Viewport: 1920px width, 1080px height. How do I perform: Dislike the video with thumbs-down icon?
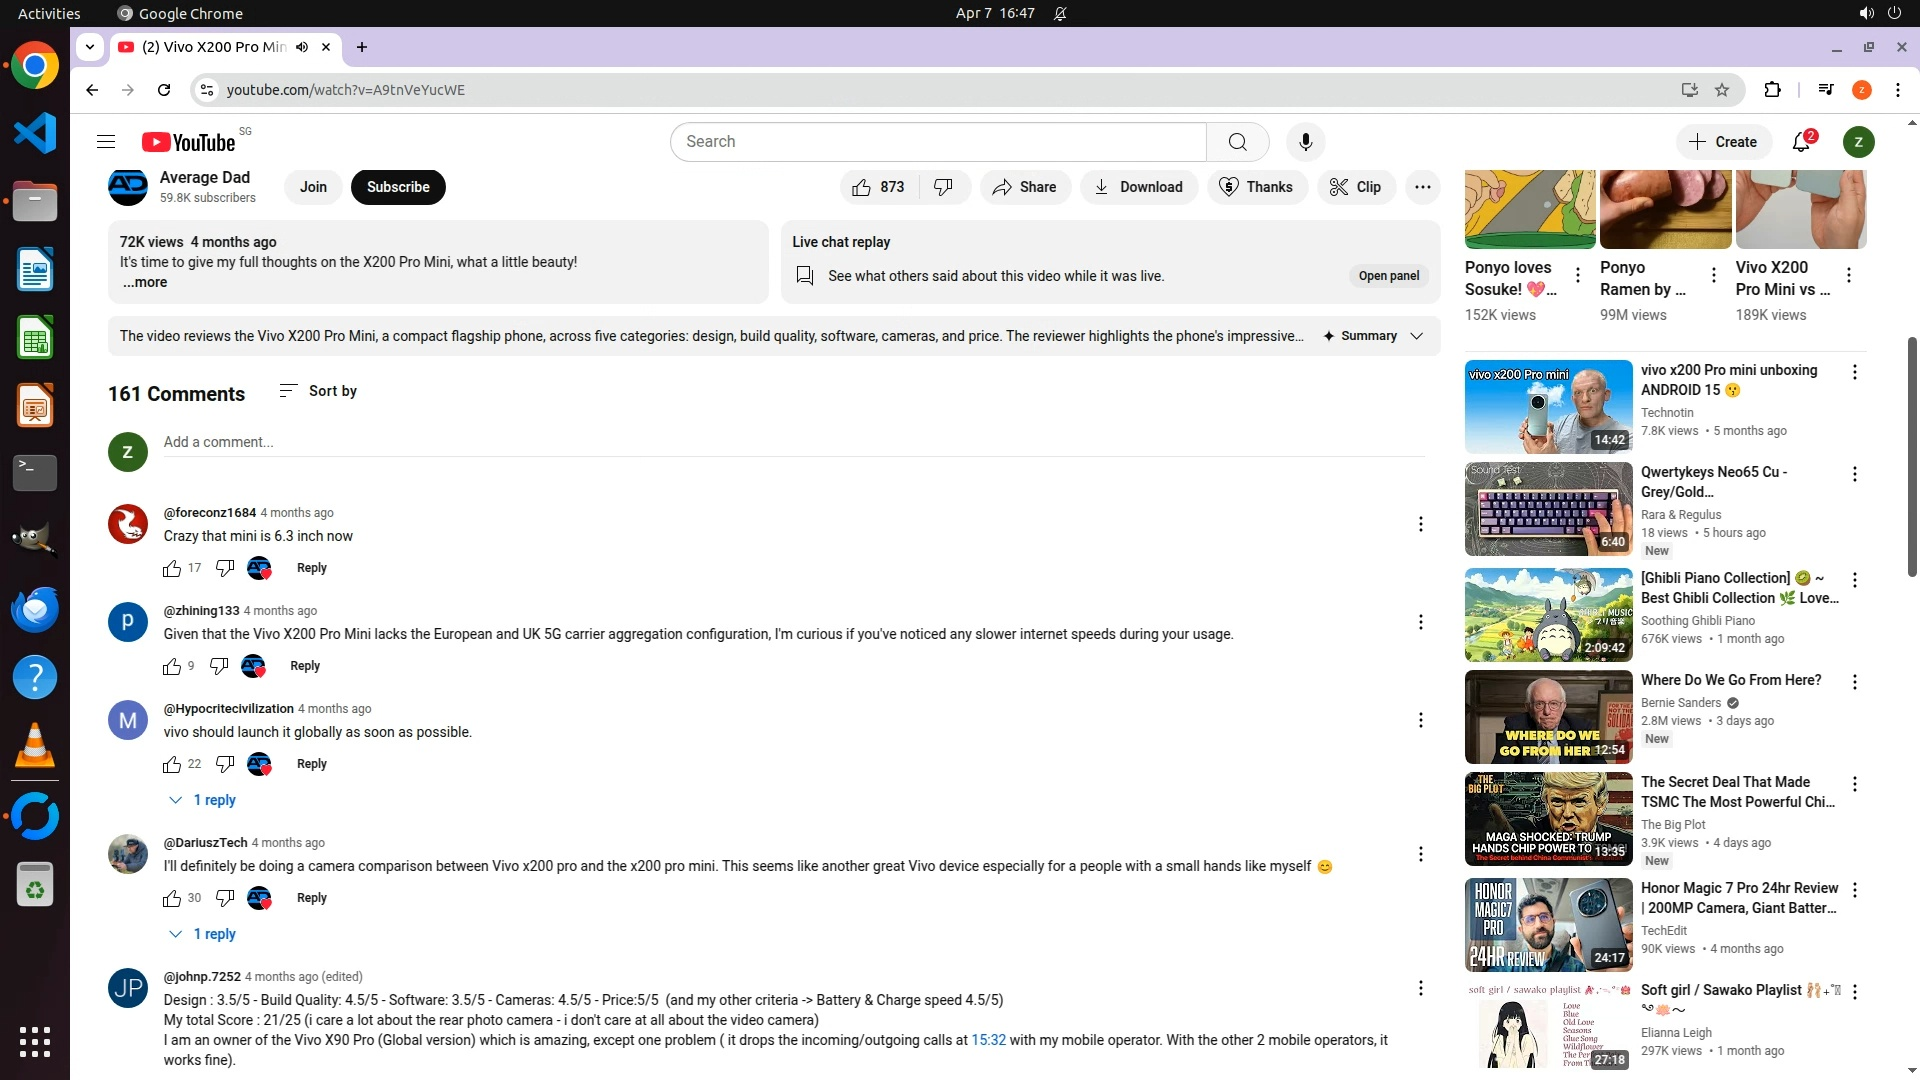[943, 187]
